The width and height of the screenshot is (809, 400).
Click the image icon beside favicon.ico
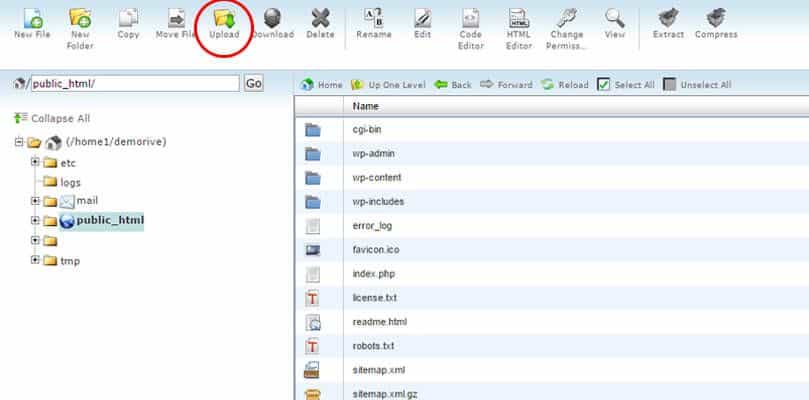point(313,250)
